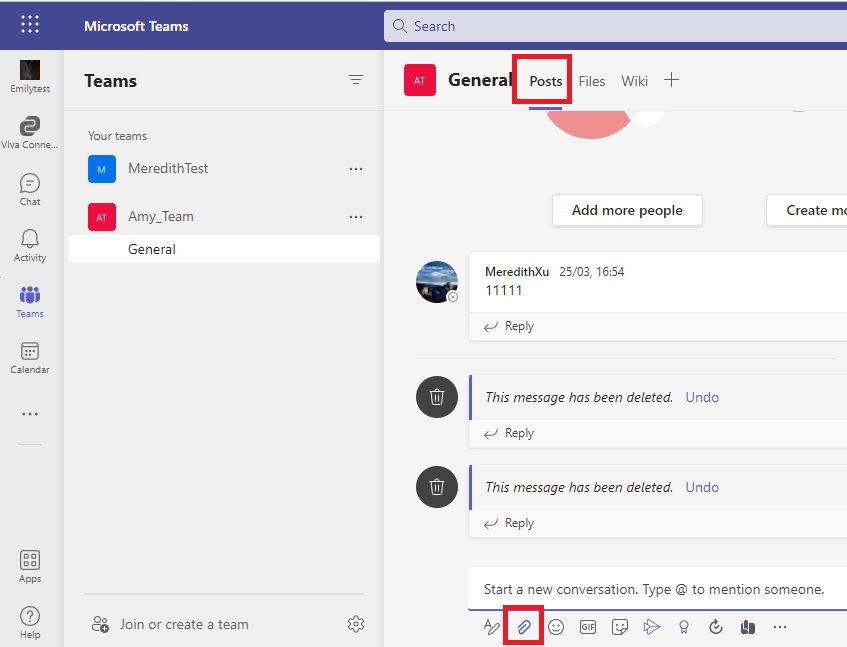
Task: Open the Praise badge icon
Action: [684, 627]
